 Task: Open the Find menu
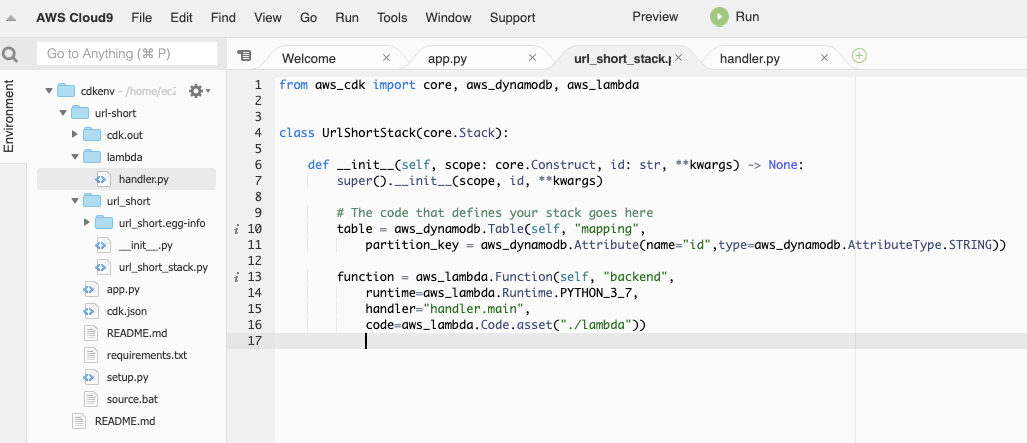(x=223, y=18)
